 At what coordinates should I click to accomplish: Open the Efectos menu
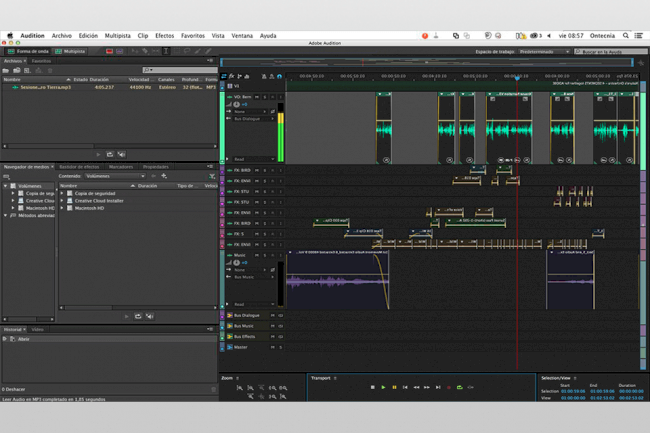(164, 35)
